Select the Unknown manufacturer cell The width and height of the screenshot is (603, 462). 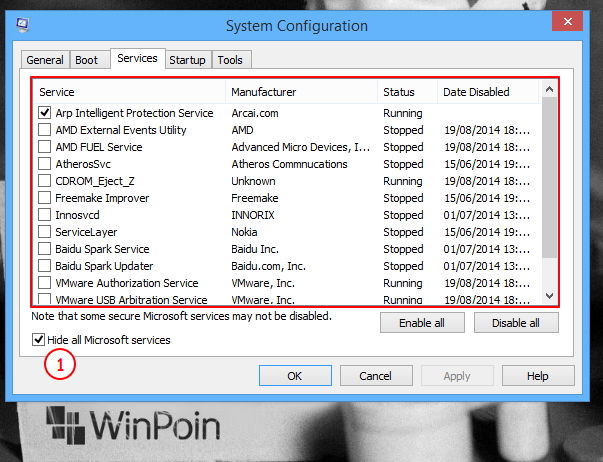tap(253, 181)
